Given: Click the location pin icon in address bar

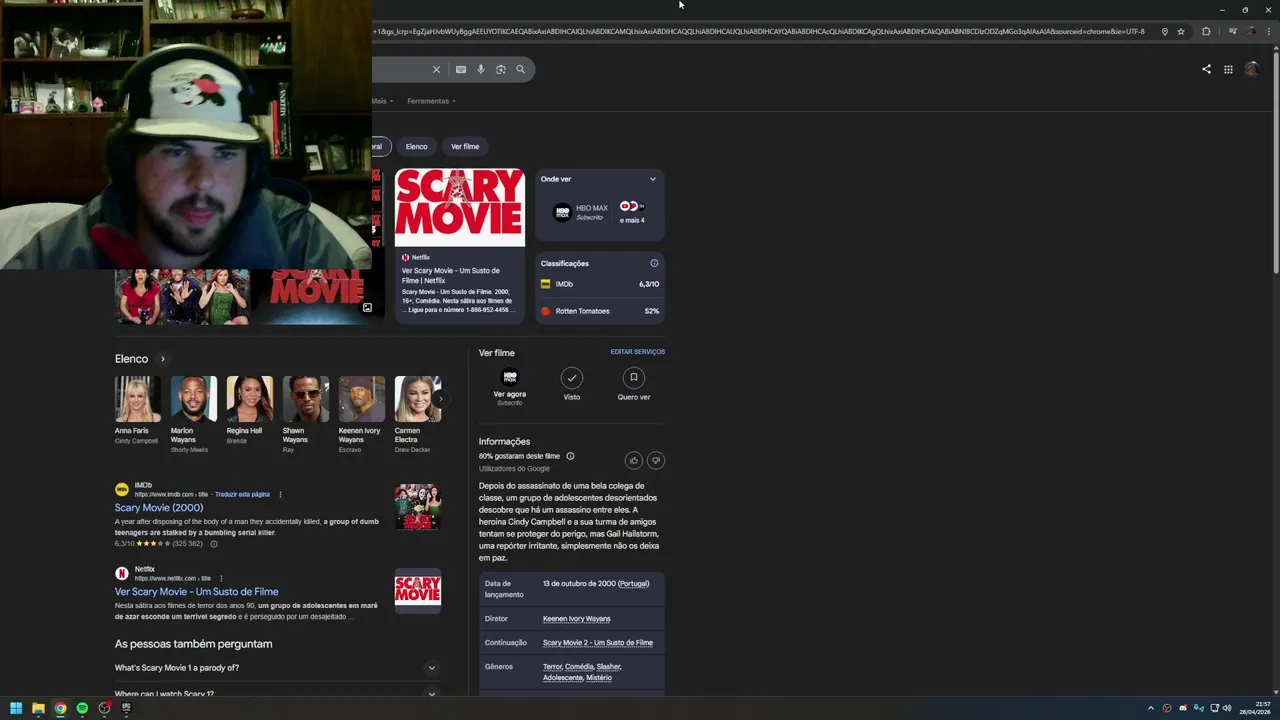Looking at the screenshot, I should (1164, 31).
